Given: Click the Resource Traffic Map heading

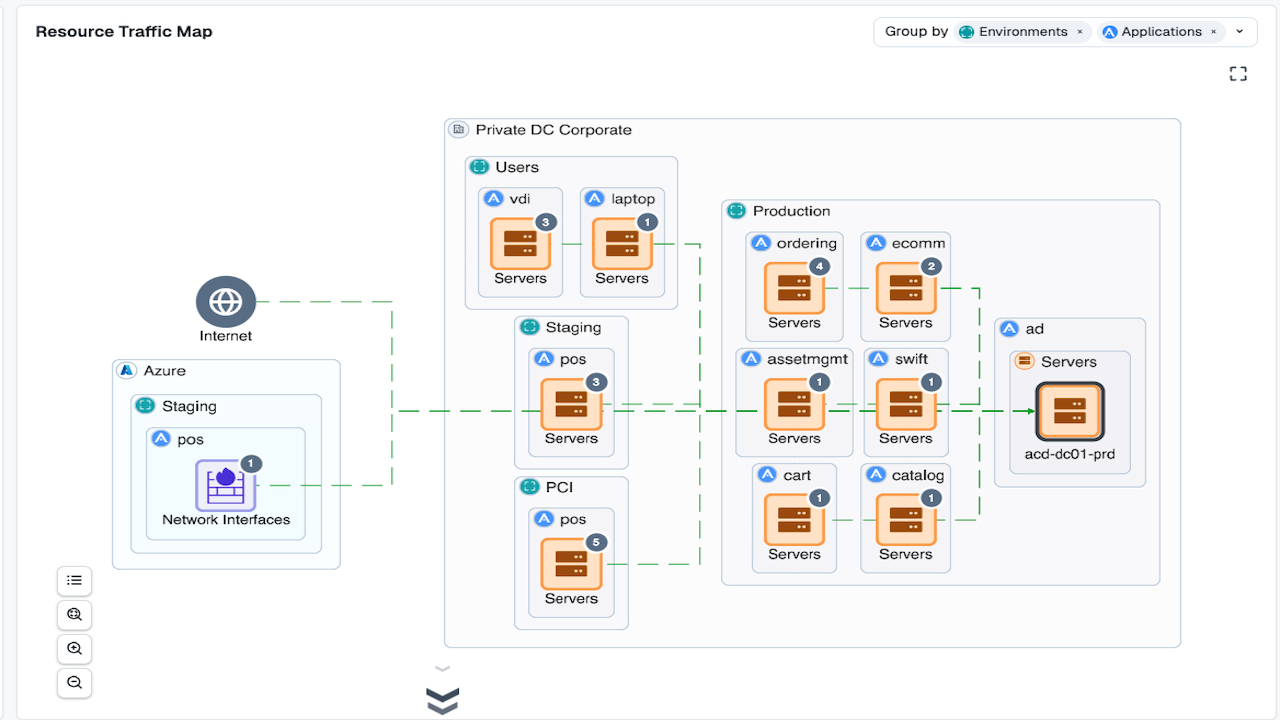Looking at the screenshot, I should (124, 31).
